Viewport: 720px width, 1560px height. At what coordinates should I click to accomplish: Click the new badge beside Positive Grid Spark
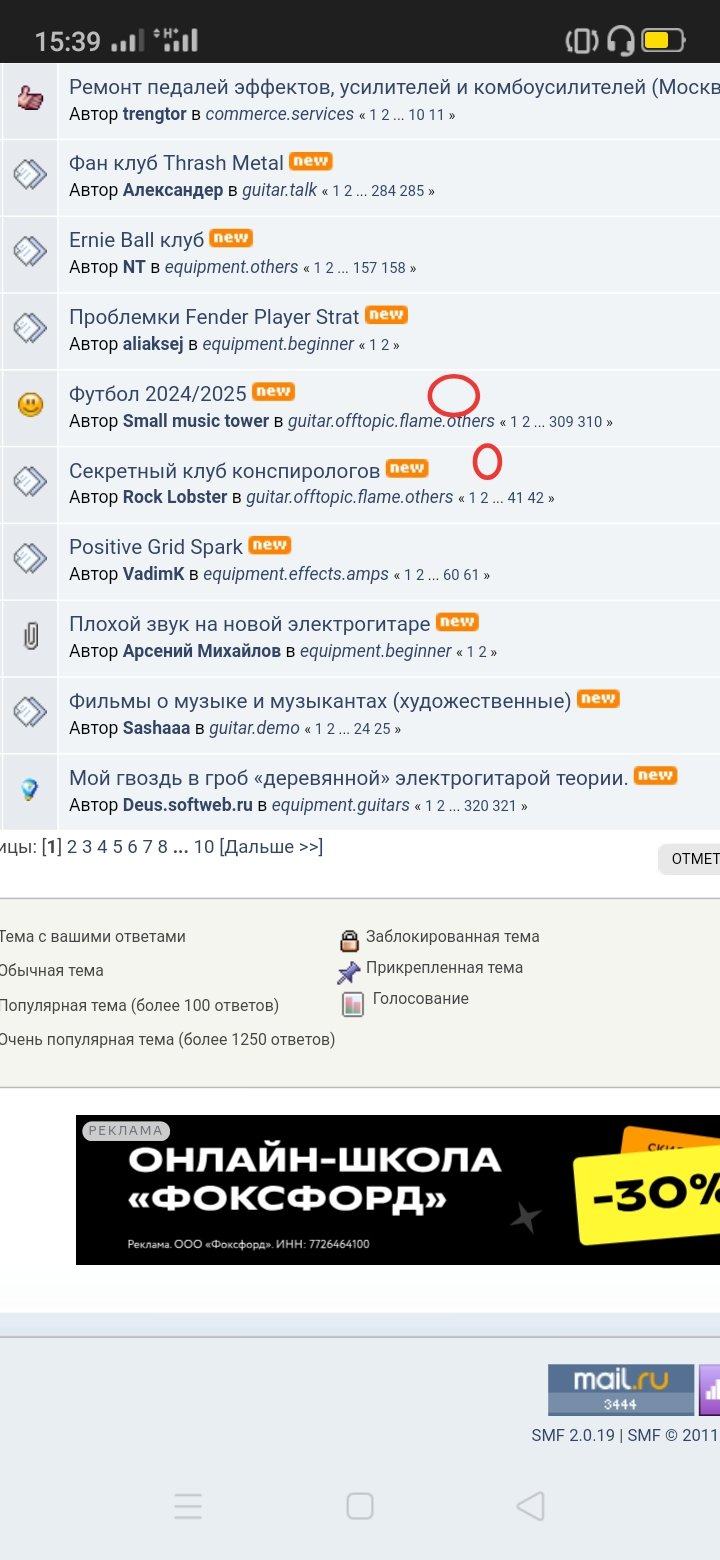click(269, 545)
